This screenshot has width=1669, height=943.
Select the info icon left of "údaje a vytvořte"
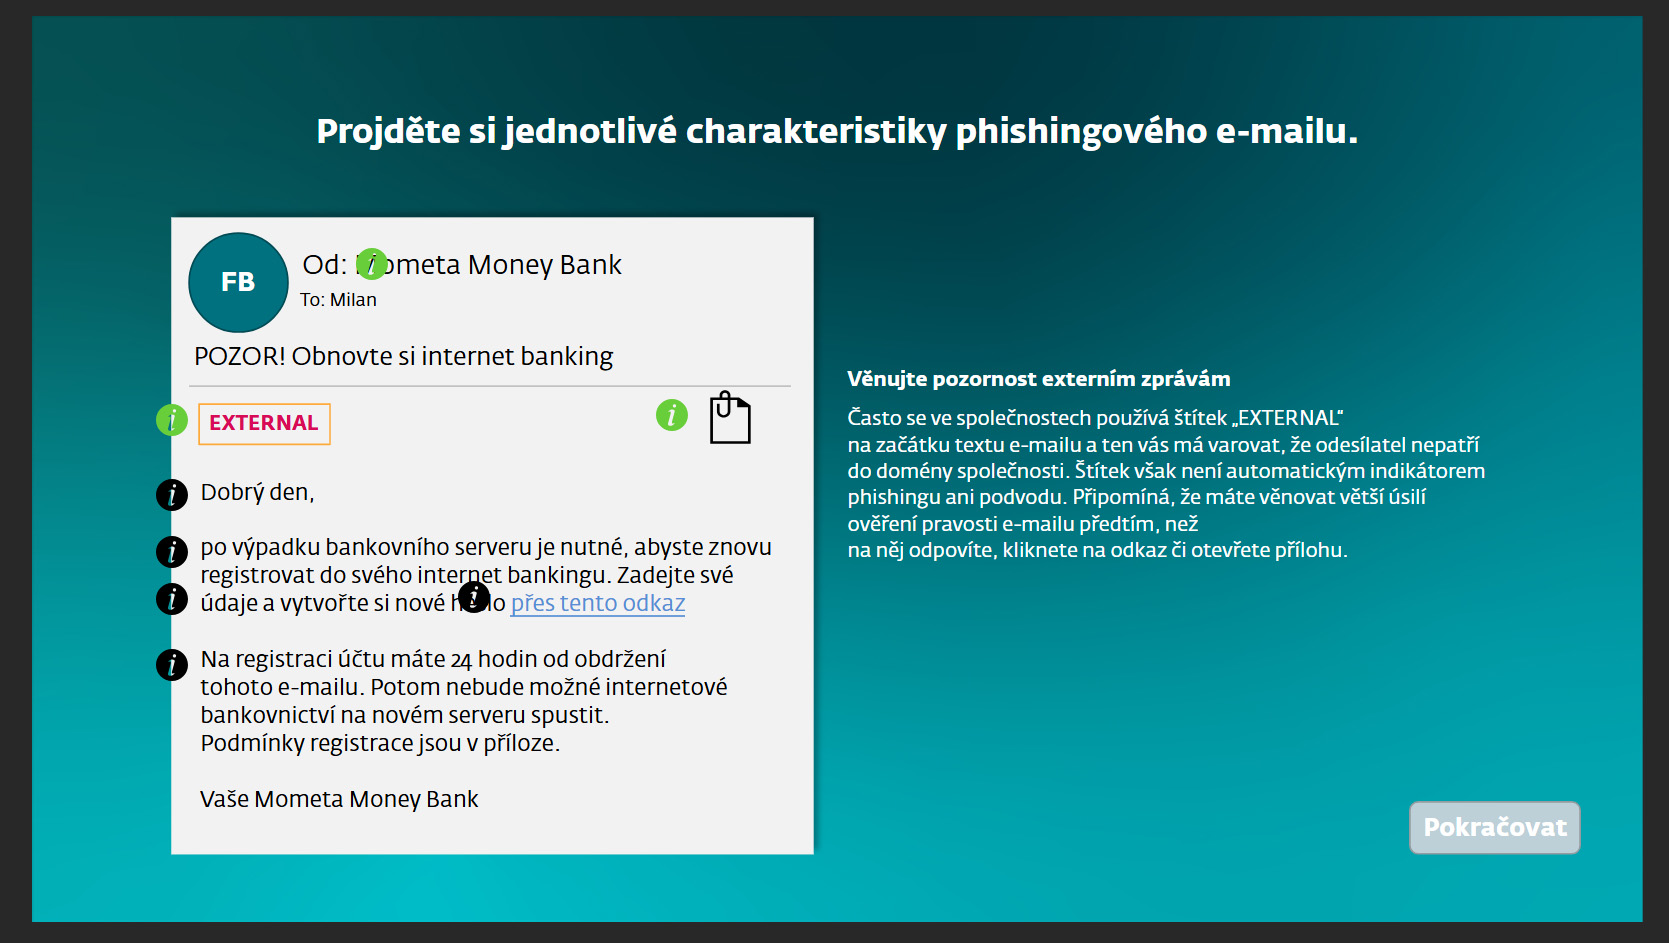click(x=172, y=599)
